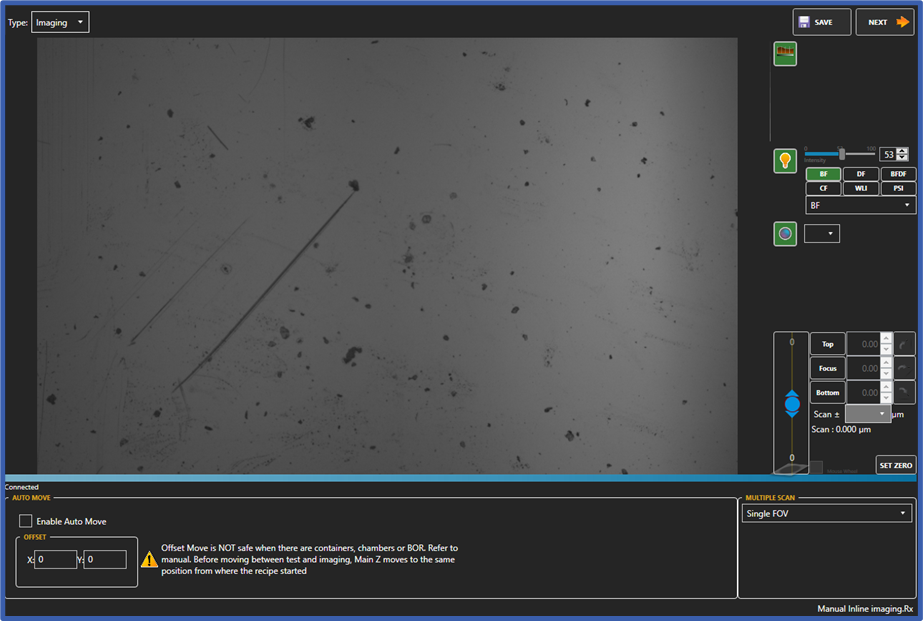923x621 pixels.
Task: Click the objective lens icon
Action: [x=785, y=233]
